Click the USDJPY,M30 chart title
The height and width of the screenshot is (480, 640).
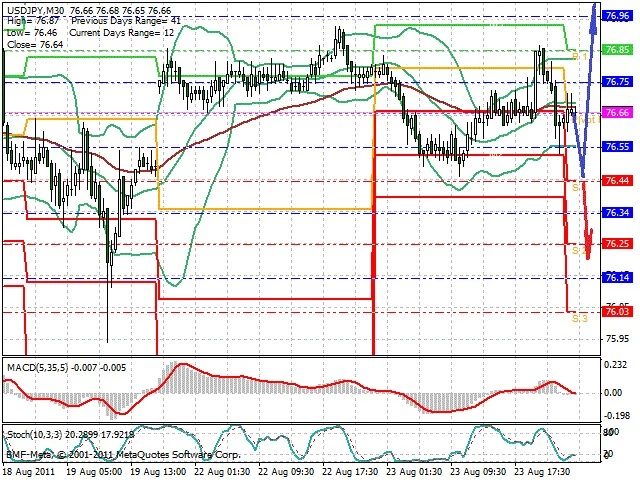(x=36, y=8)
